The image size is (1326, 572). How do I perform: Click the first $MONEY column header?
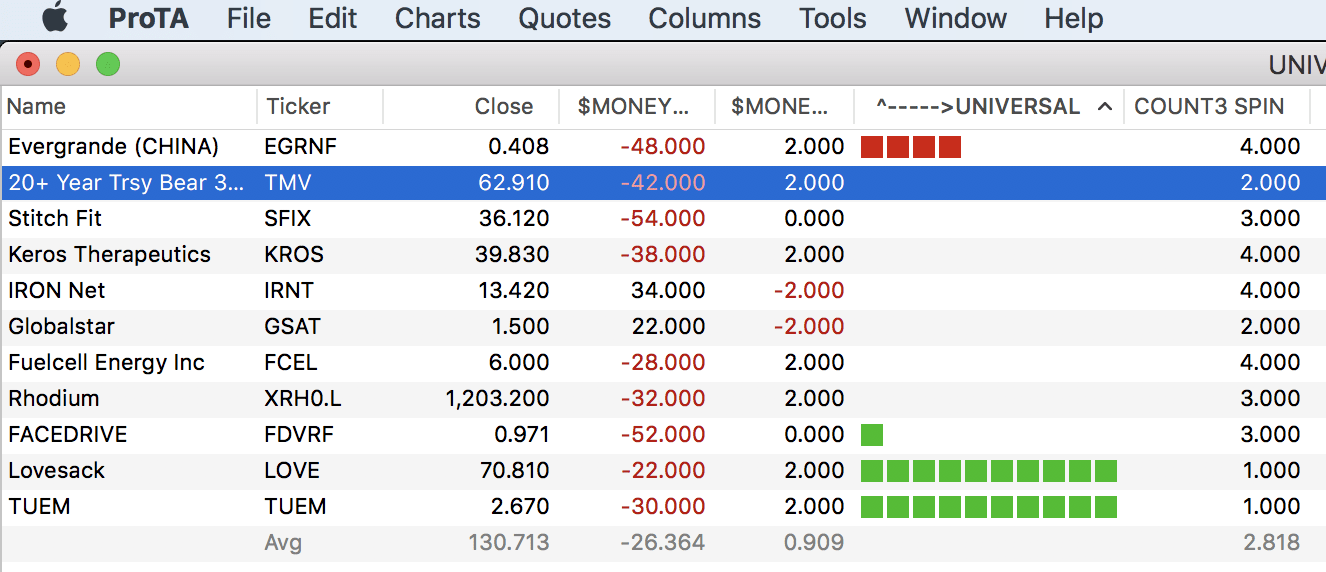(x=633, y=107)
